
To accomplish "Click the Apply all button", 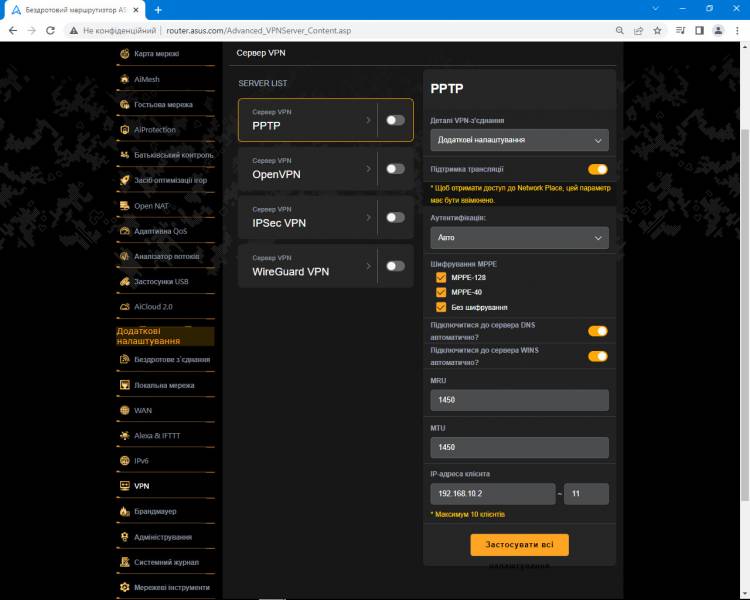I will [x=519, y=545].
